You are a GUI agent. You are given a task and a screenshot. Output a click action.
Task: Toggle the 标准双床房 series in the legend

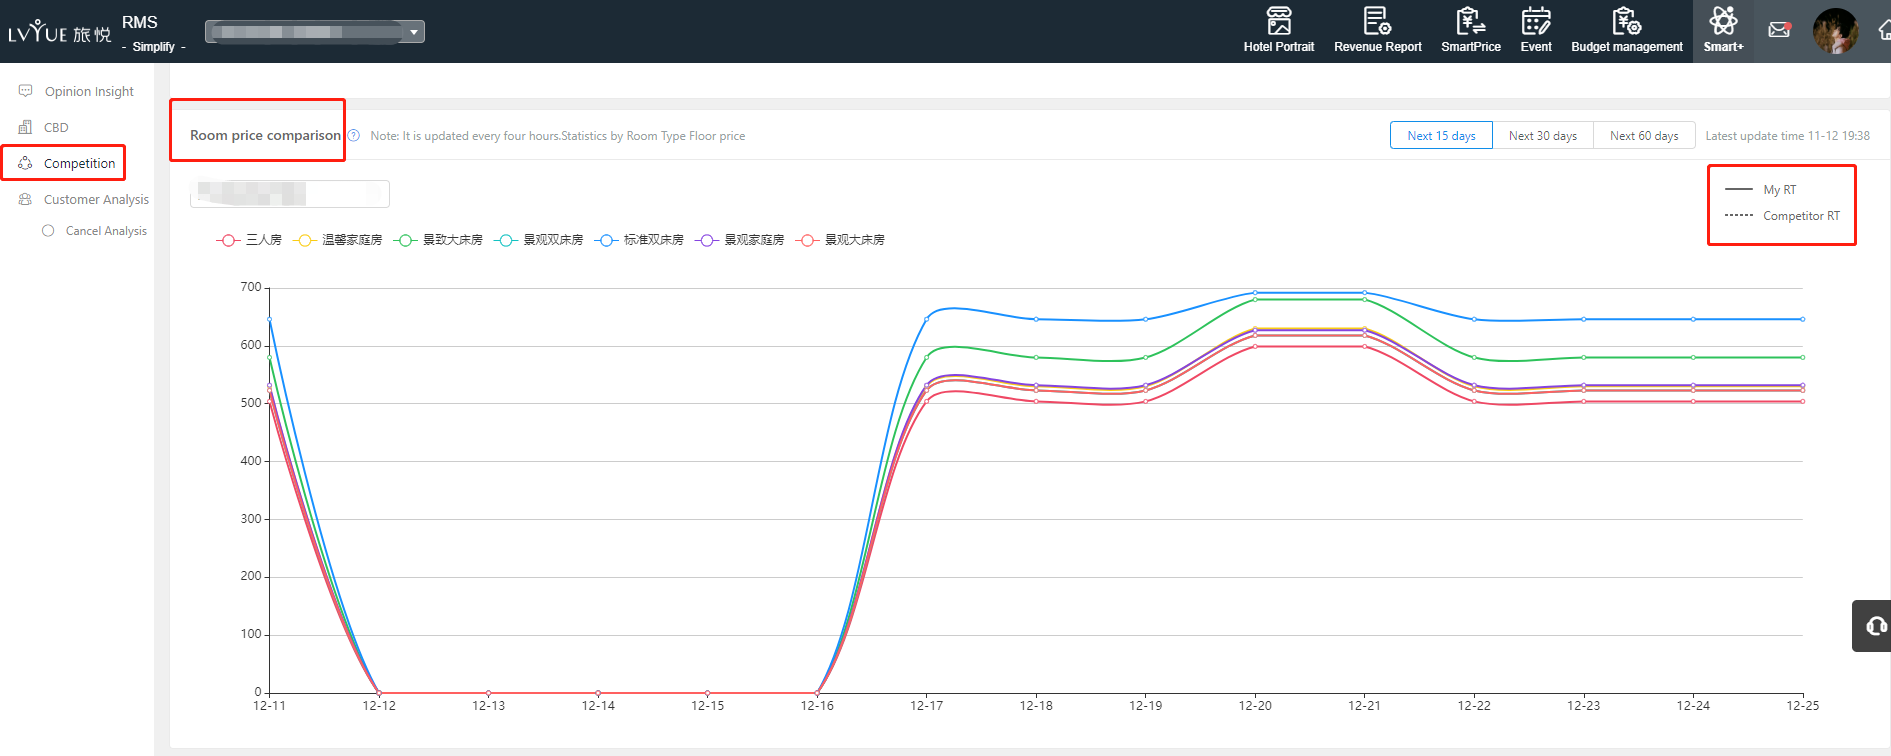coord(639,240)
